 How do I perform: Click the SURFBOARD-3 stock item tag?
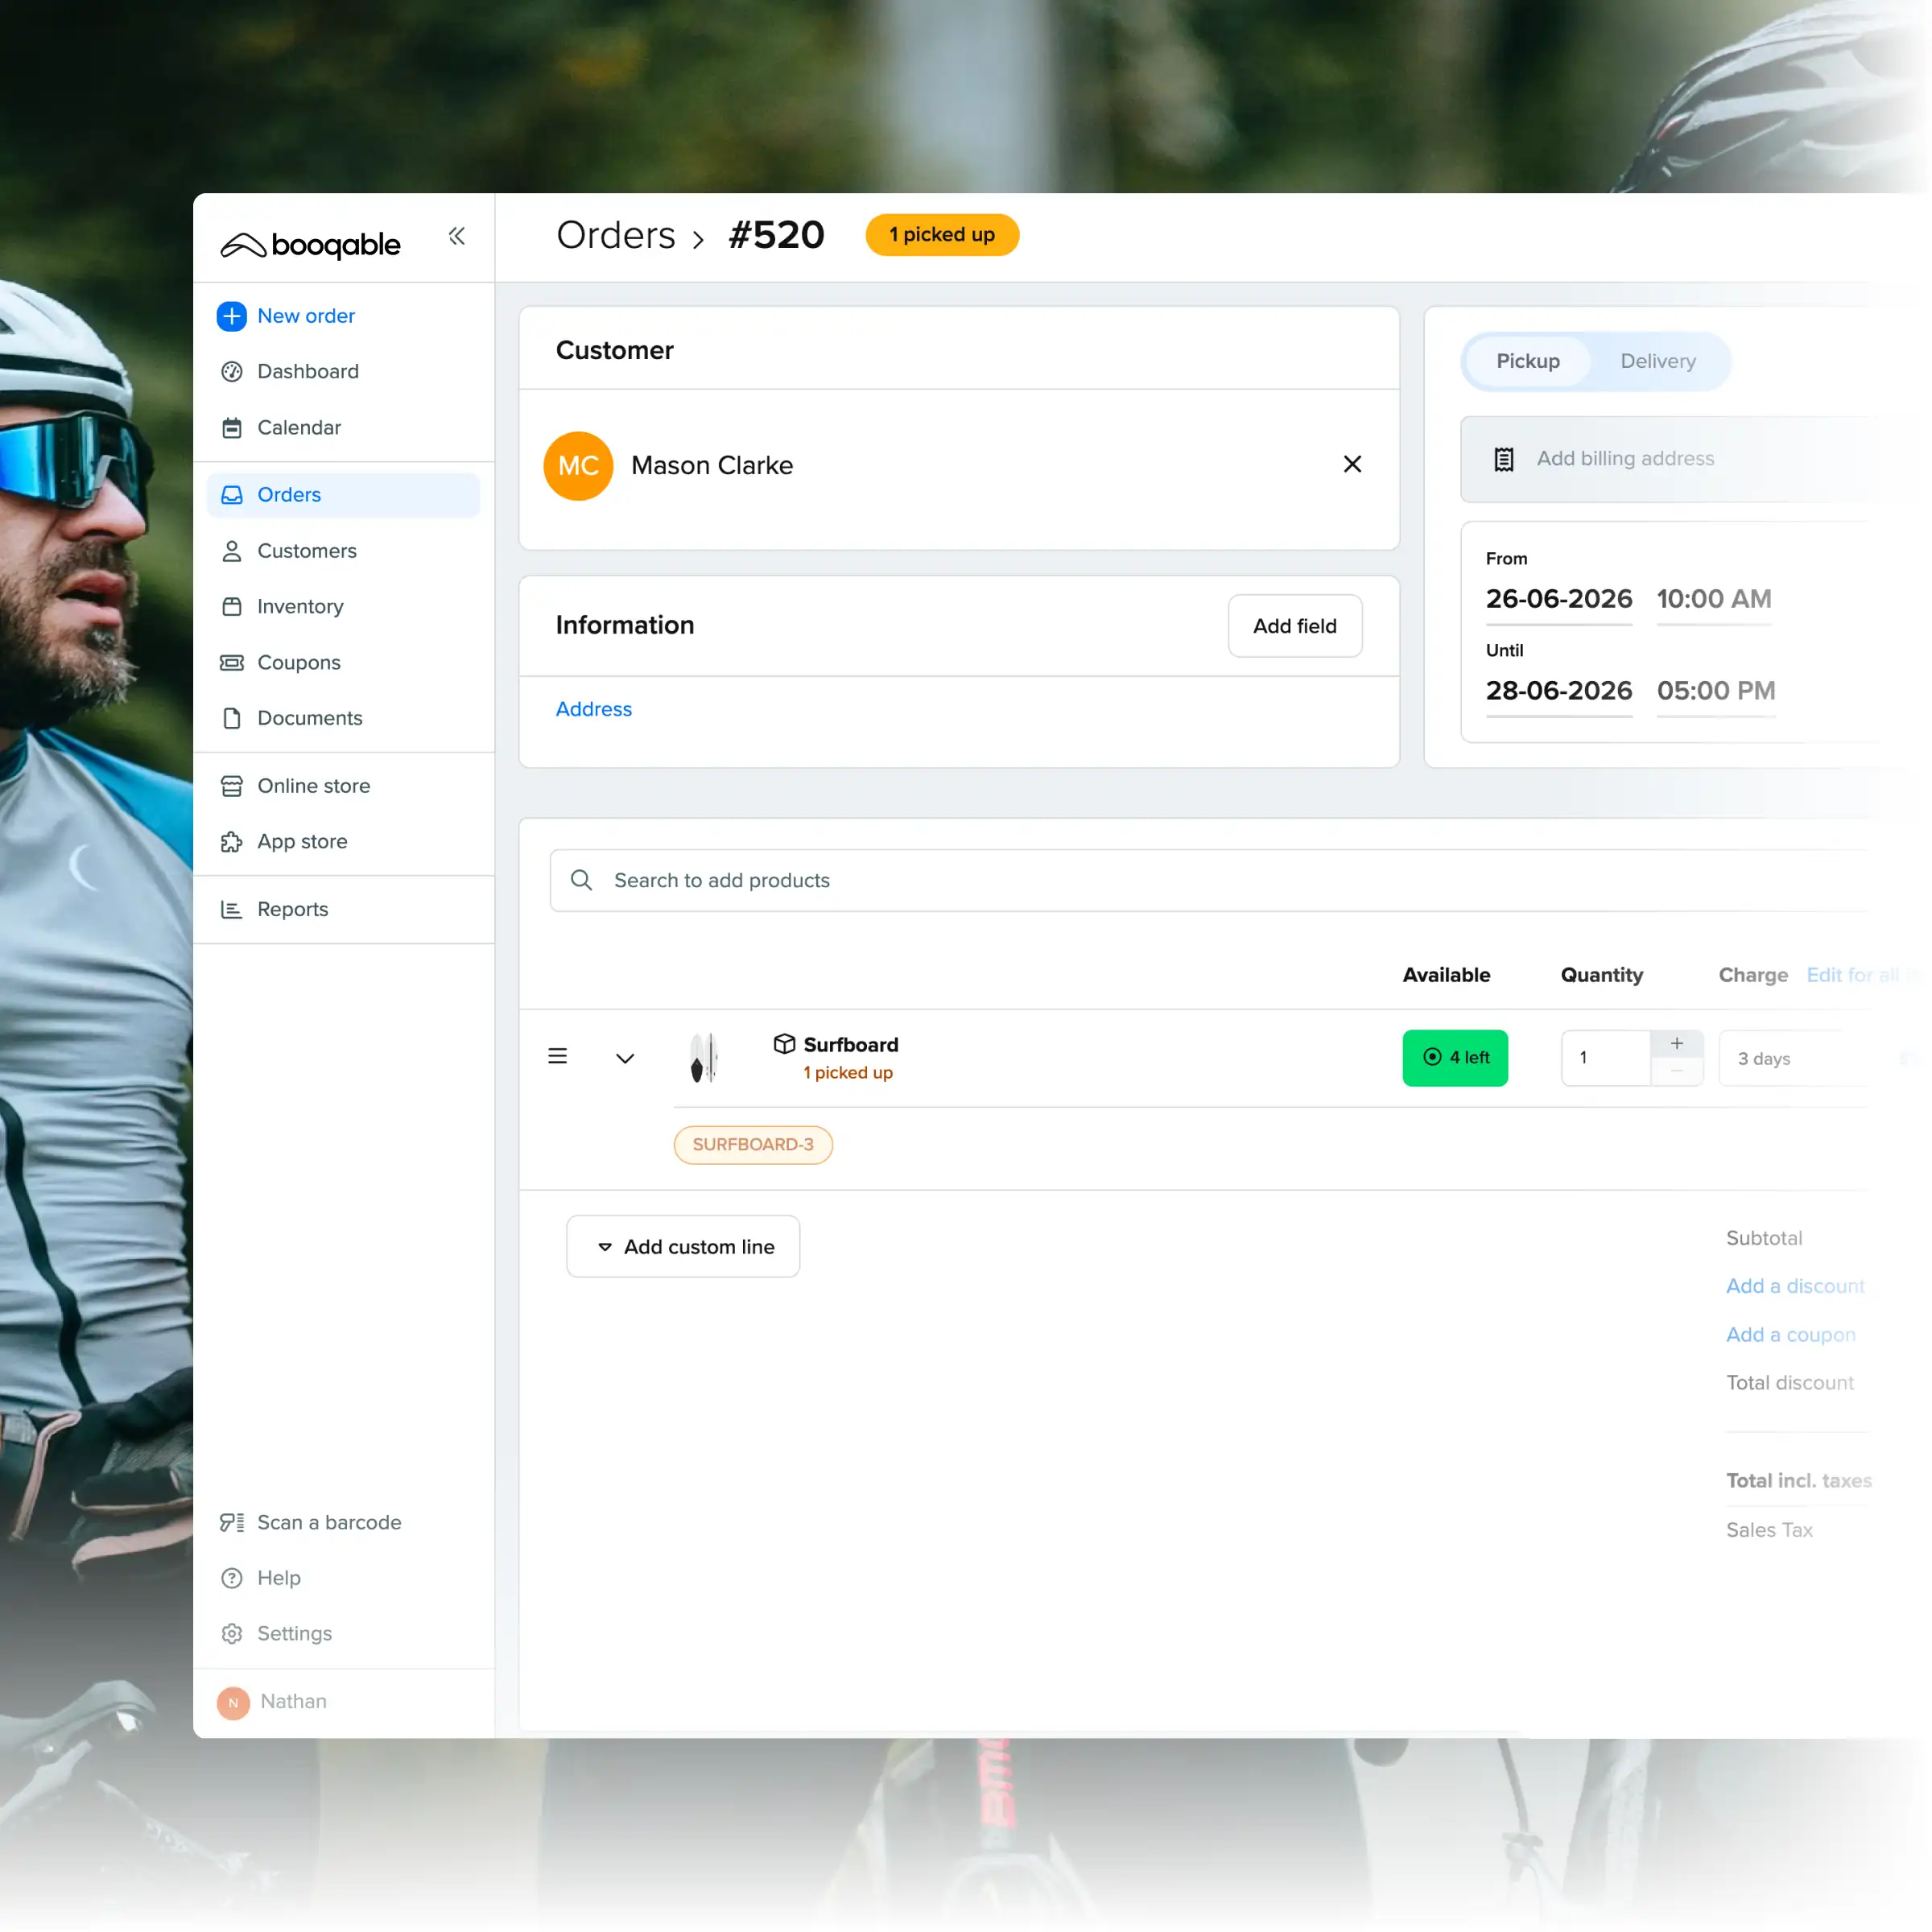[x=753, y=1145]
